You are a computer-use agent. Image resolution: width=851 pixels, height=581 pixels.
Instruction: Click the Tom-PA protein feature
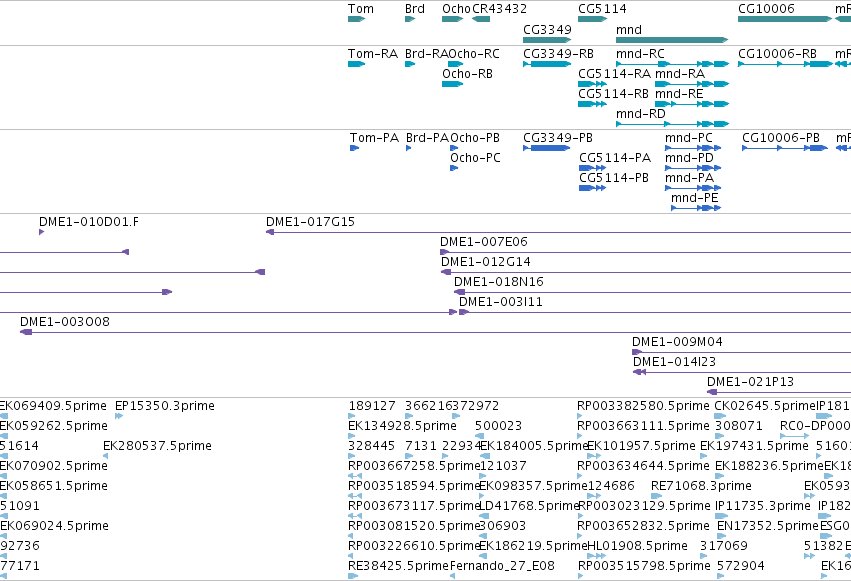coord(354,148)
